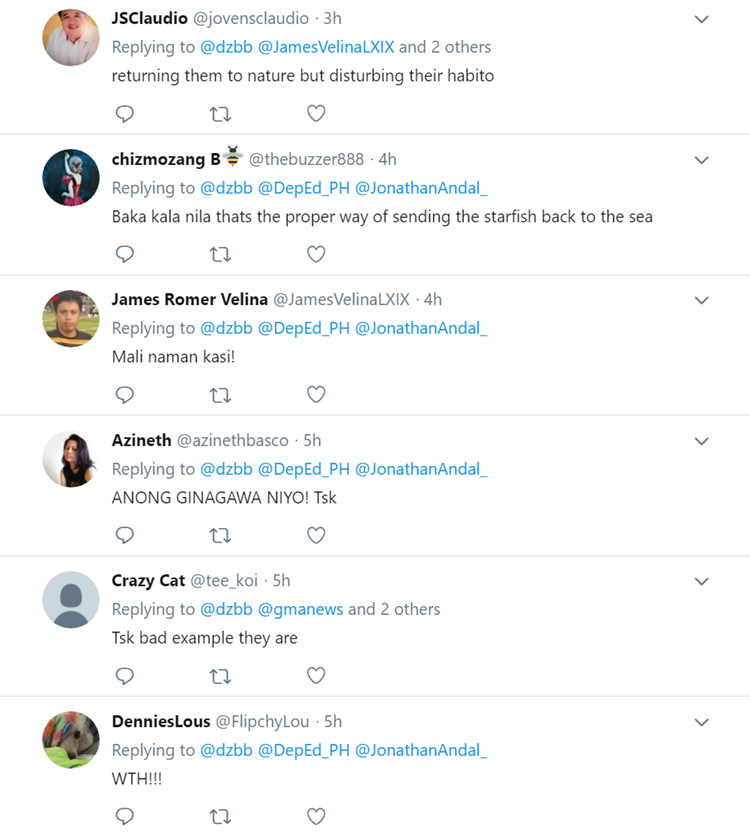Open @gmanews mention link
The width and height of the screenshot is (750, 833).
pos(299,609)
